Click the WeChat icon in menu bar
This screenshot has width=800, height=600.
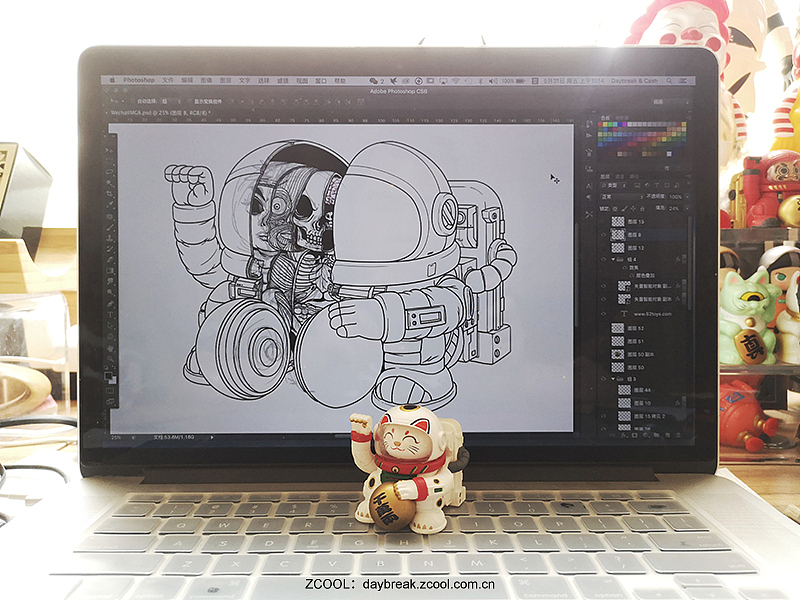point(374,81)
